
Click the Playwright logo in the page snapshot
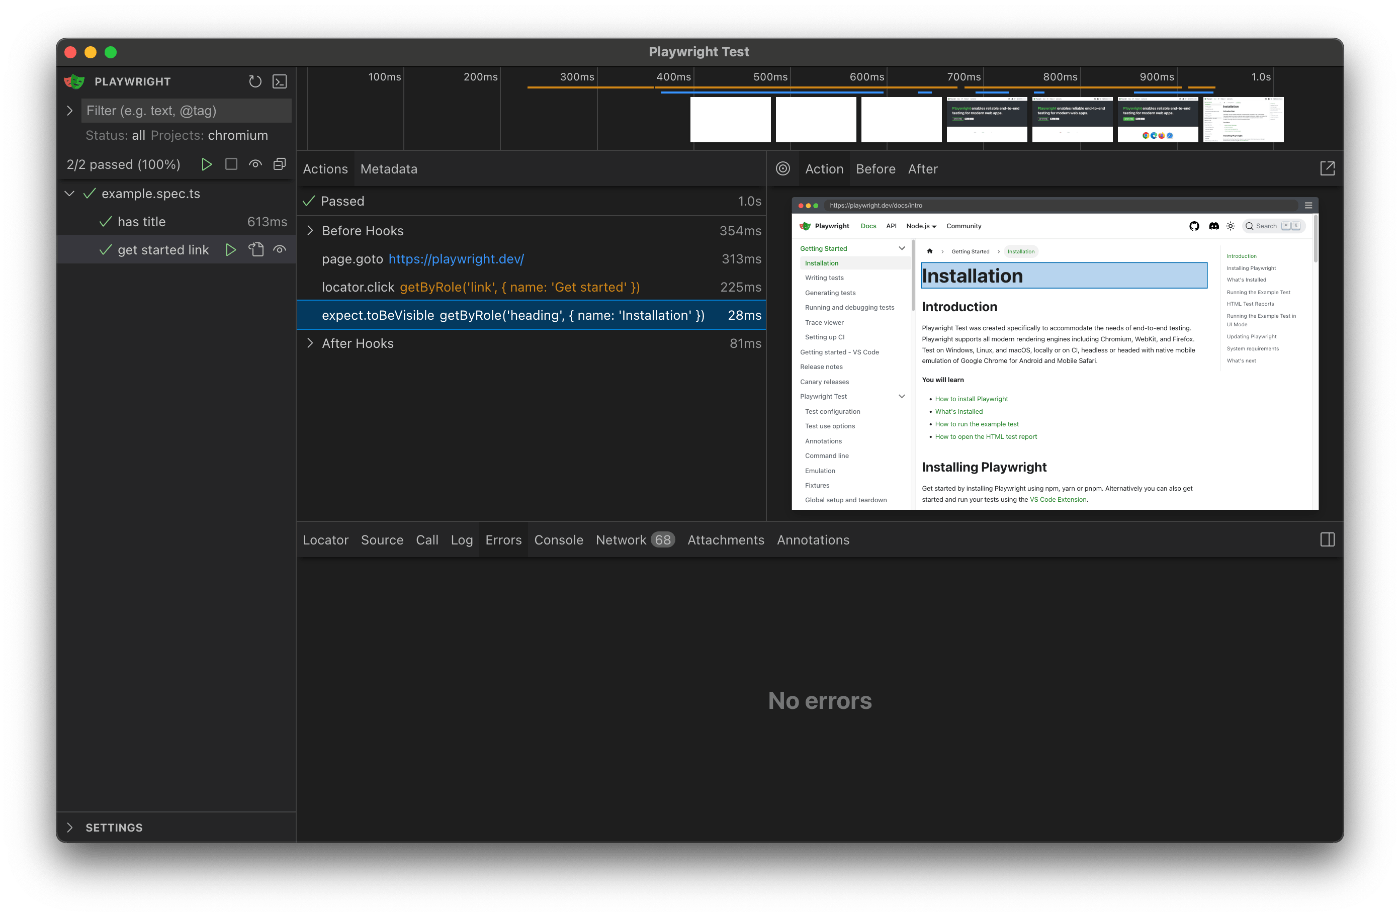point(805,226)
